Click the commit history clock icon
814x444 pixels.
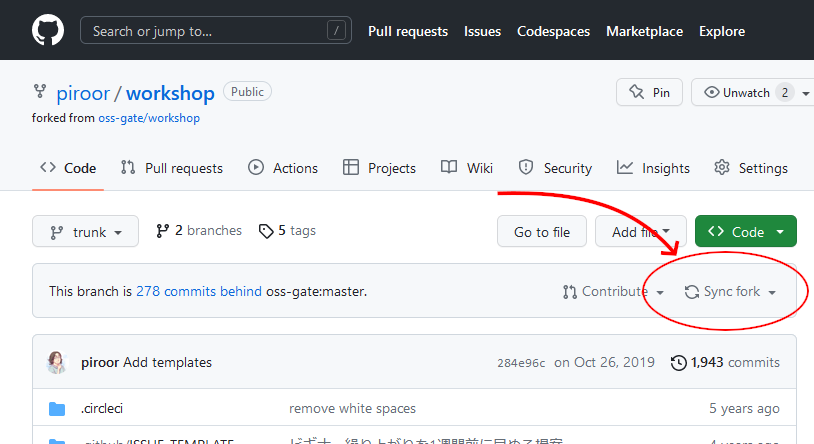click(679, 362)
